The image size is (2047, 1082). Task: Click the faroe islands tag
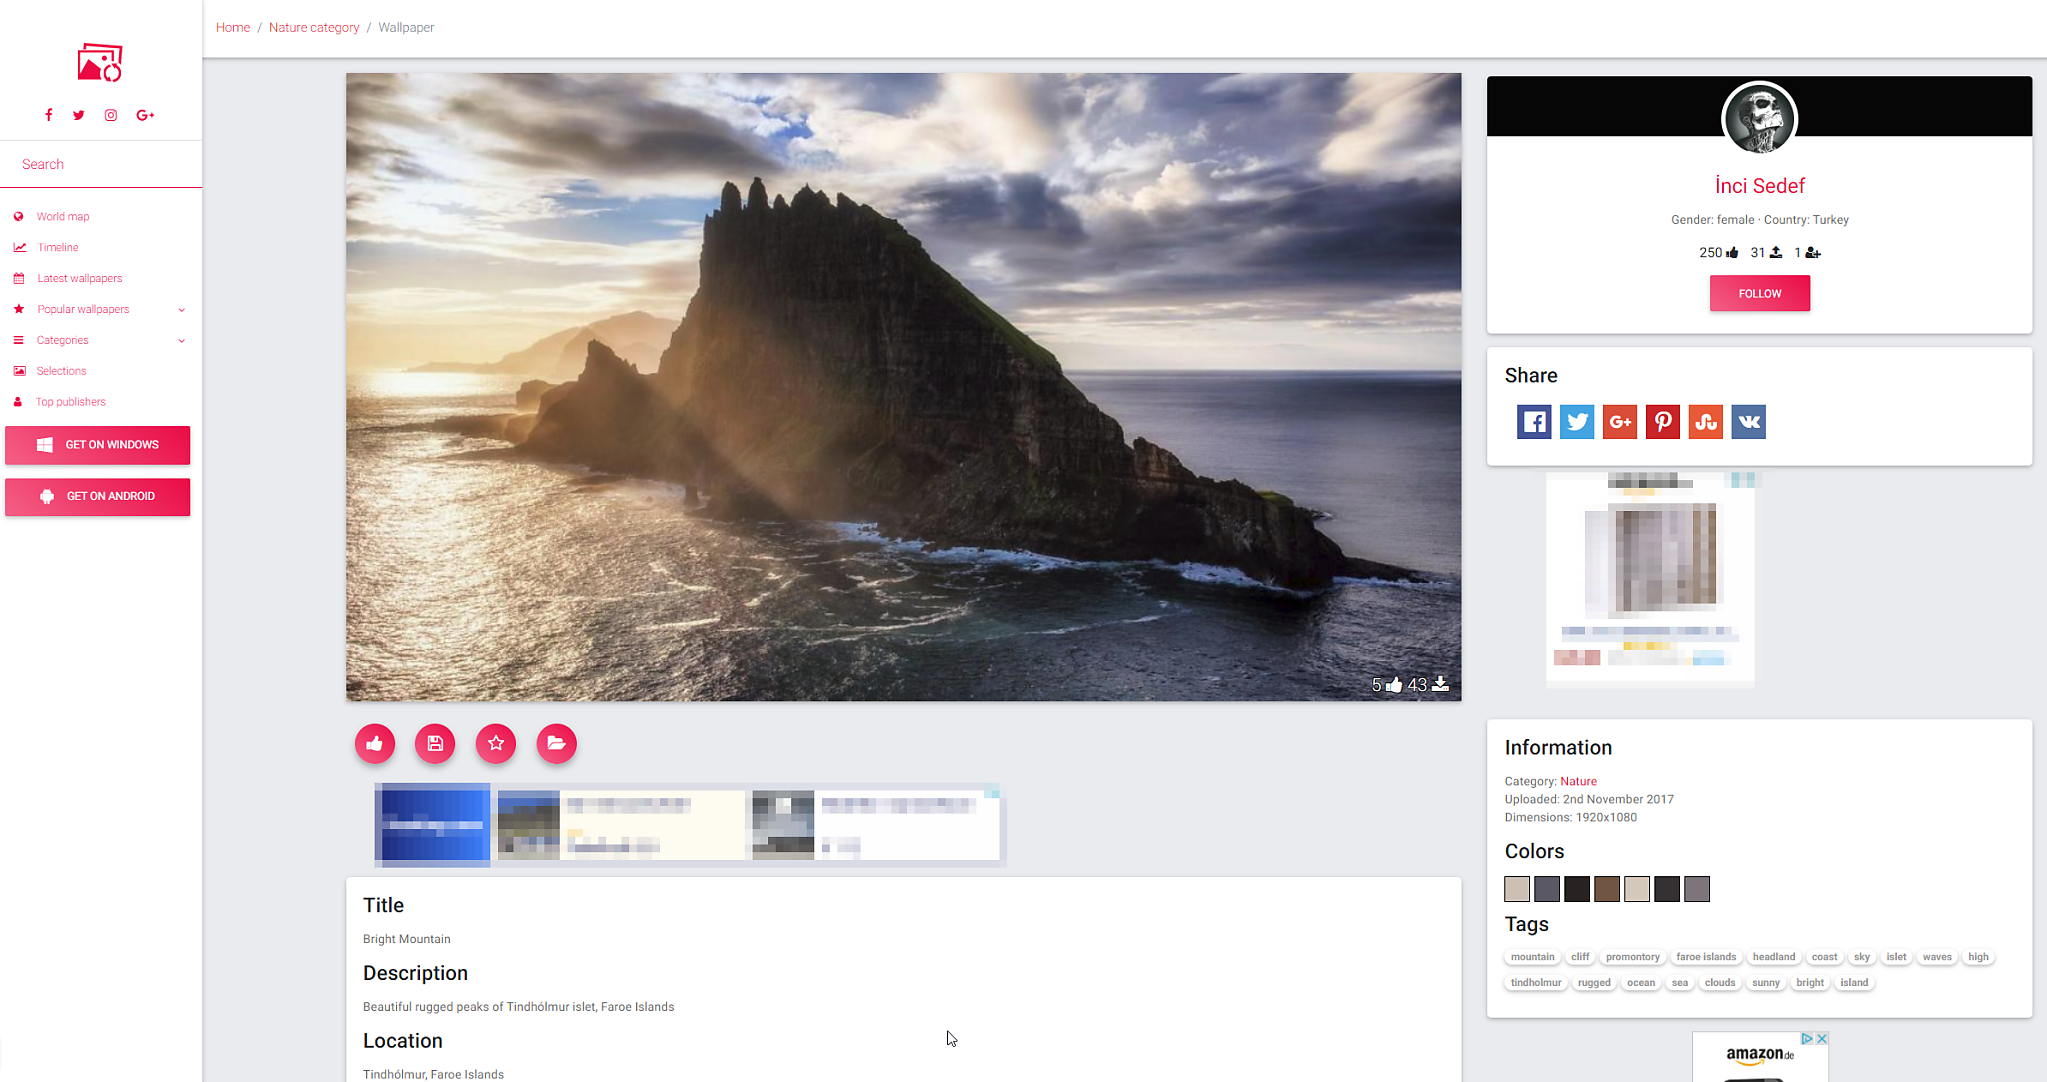[x=1705, y=957]
